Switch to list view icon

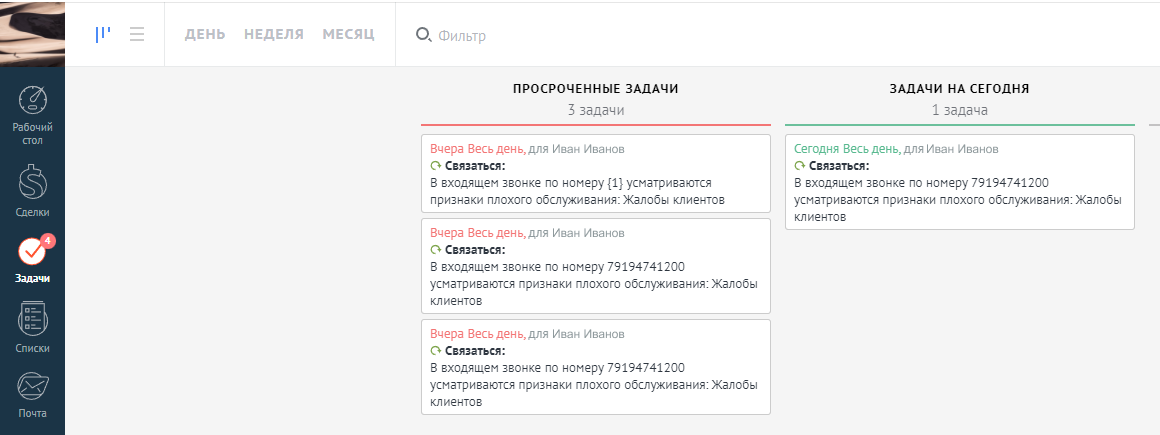(x=137, y=34)
